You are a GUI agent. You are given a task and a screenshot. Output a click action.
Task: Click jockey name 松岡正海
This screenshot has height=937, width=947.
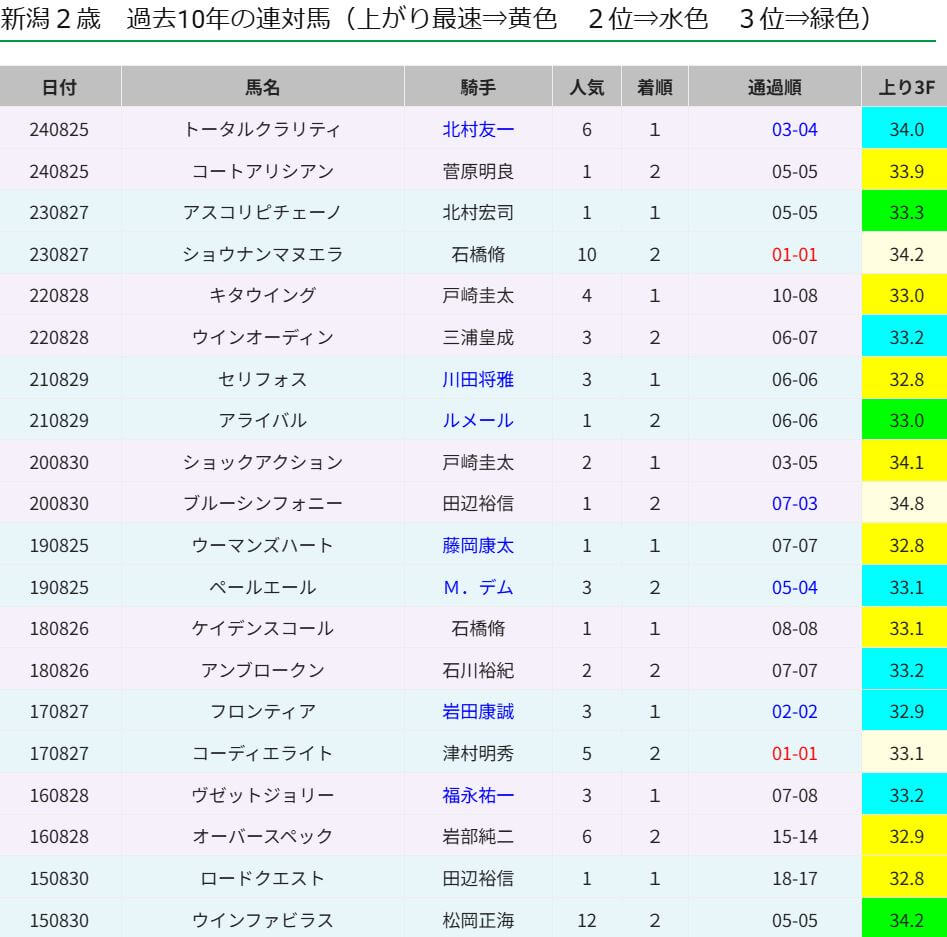point(478,920)
